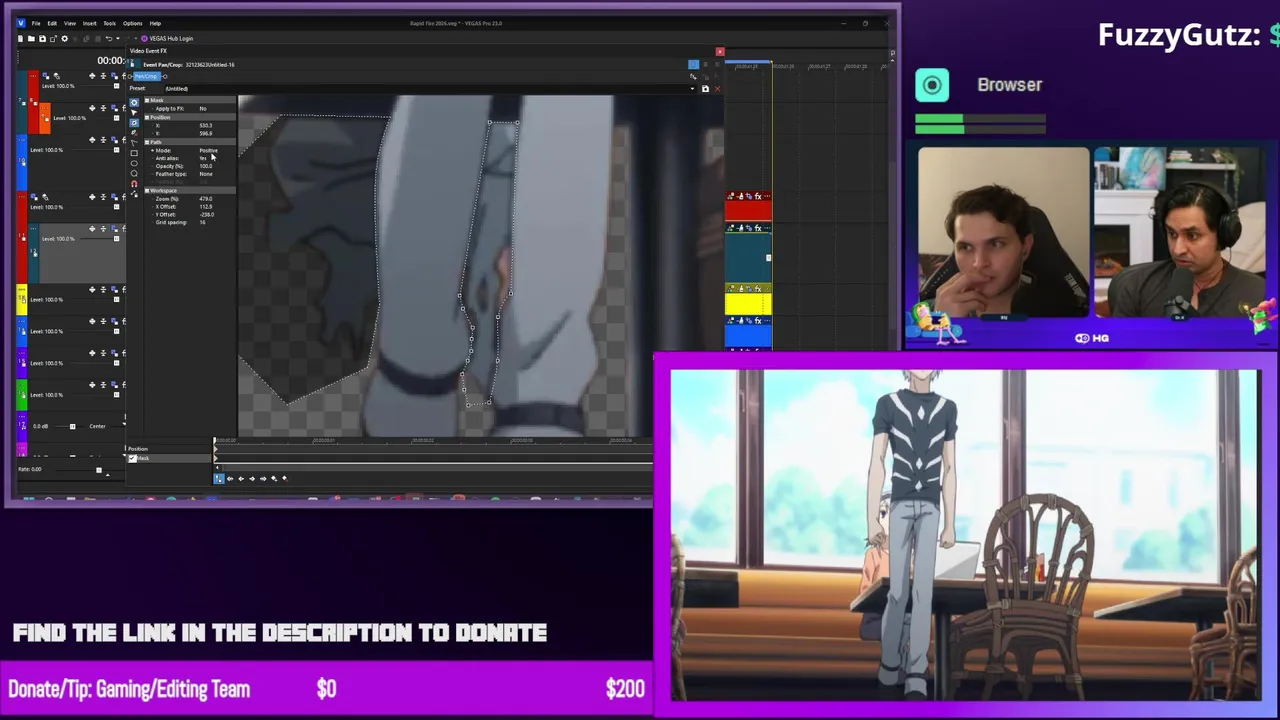This screenshot has height=720, width=1280.
Task: Click the anime preview video in the overlay
Action: pyautogui.click(x=965, y=535)
